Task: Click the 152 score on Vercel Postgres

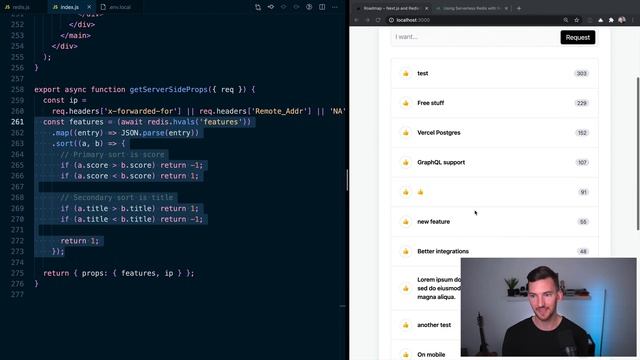Action: pos(582,133)
